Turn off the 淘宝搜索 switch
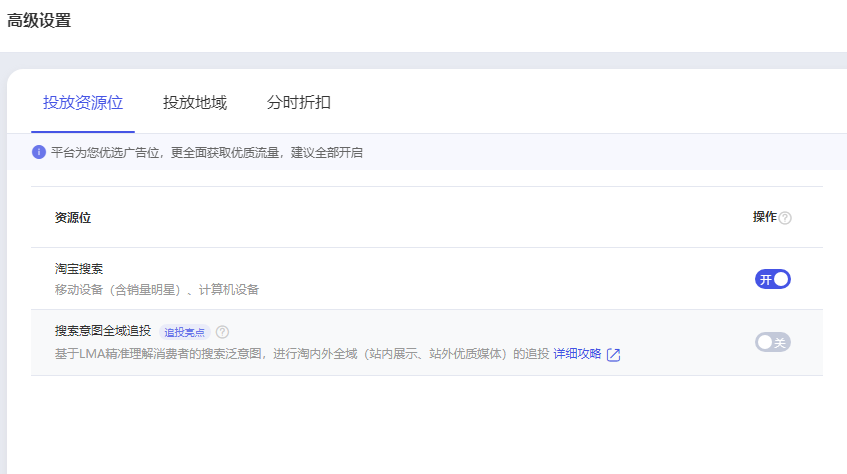 click(772, 279)
